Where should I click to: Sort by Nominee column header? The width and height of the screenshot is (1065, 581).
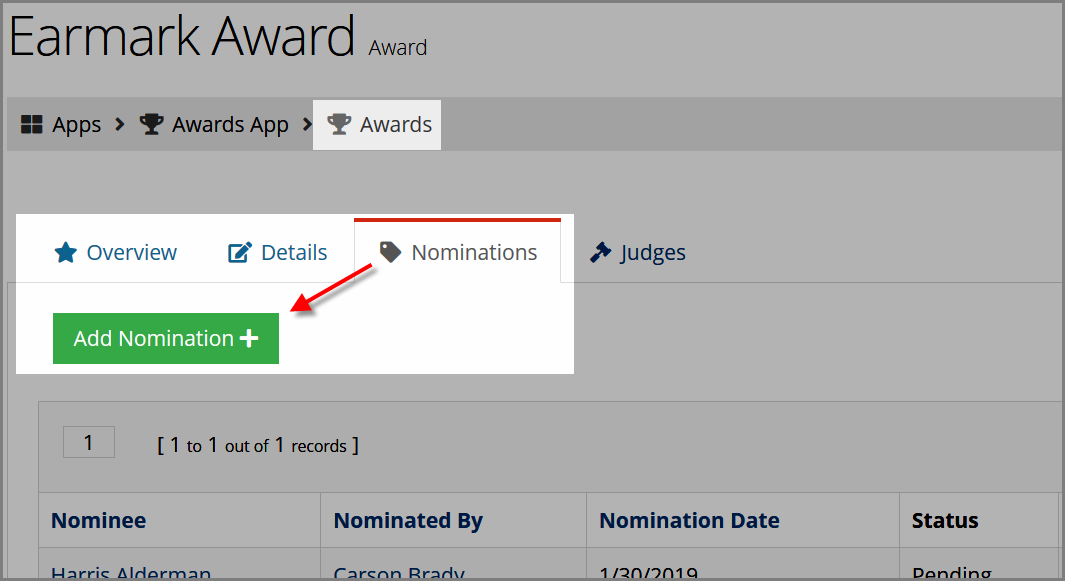(x=98, y=521)
